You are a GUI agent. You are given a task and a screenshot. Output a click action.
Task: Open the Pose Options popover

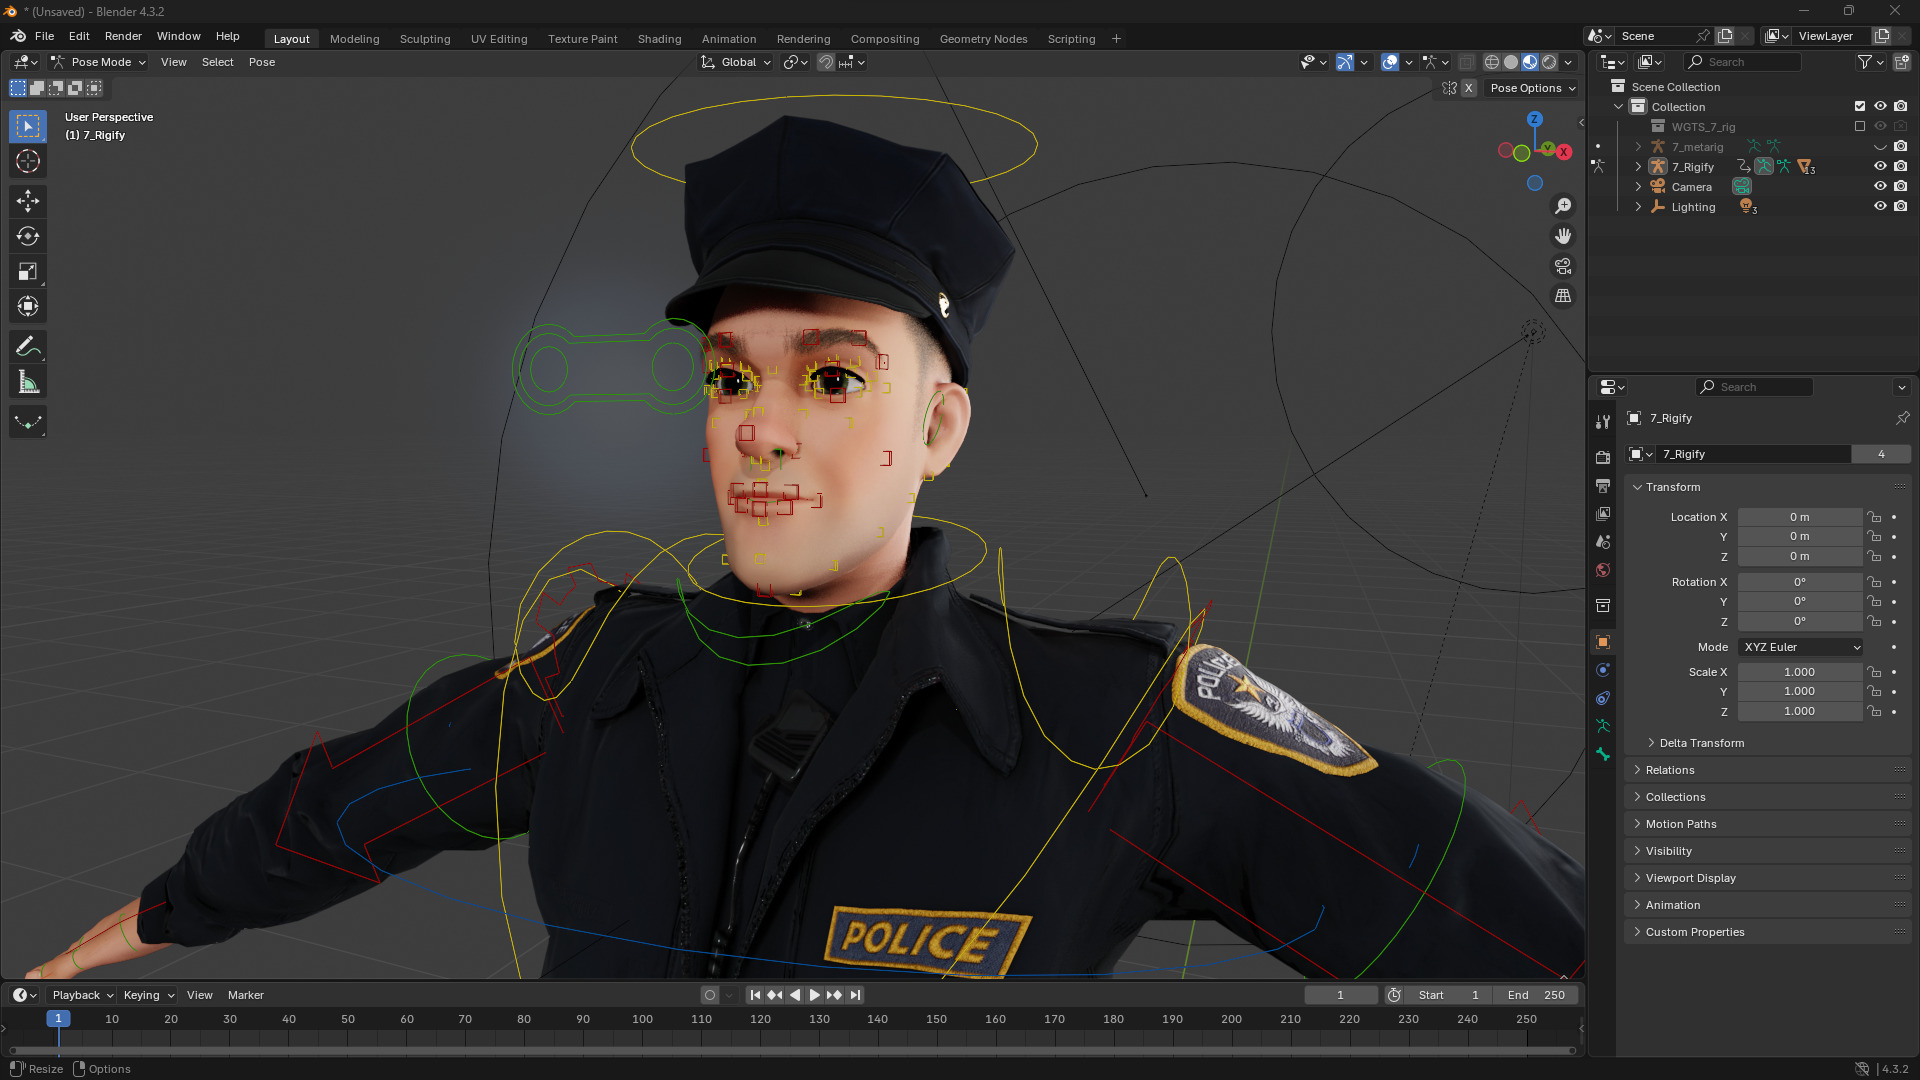pyautogui.click(x=1532, y=88)
